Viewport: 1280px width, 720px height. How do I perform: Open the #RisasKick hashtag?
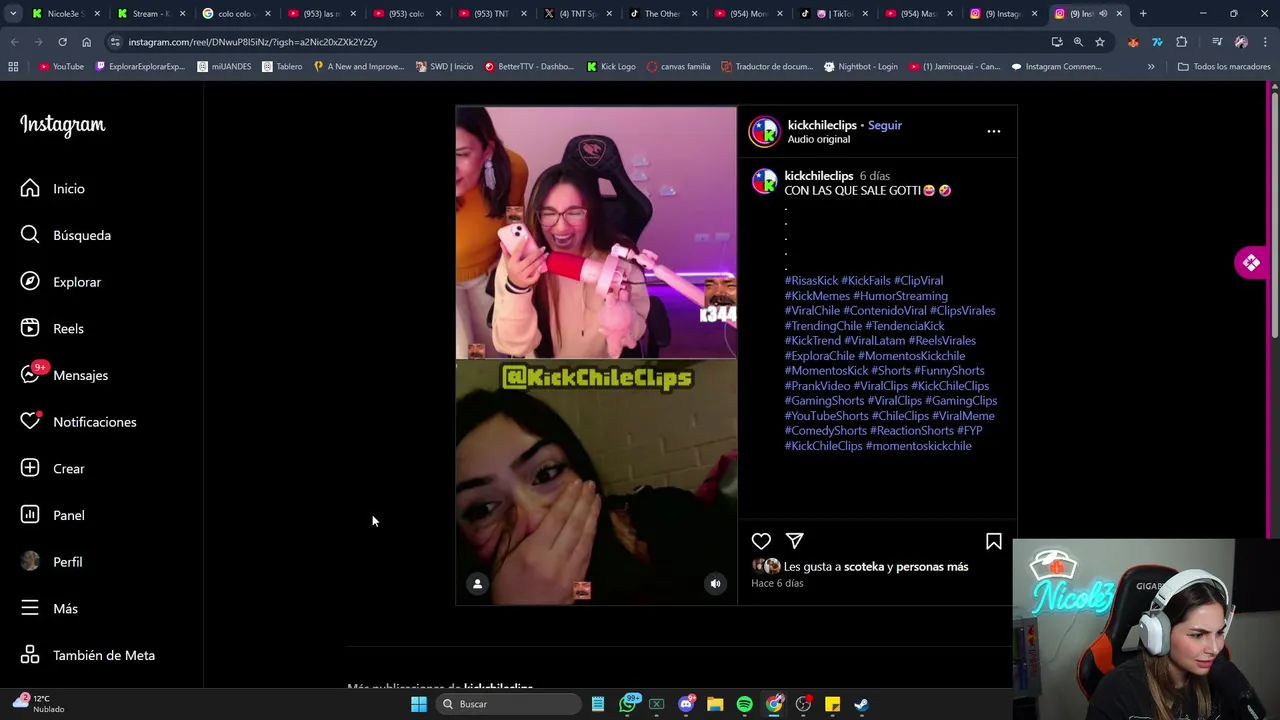(811, 281)
